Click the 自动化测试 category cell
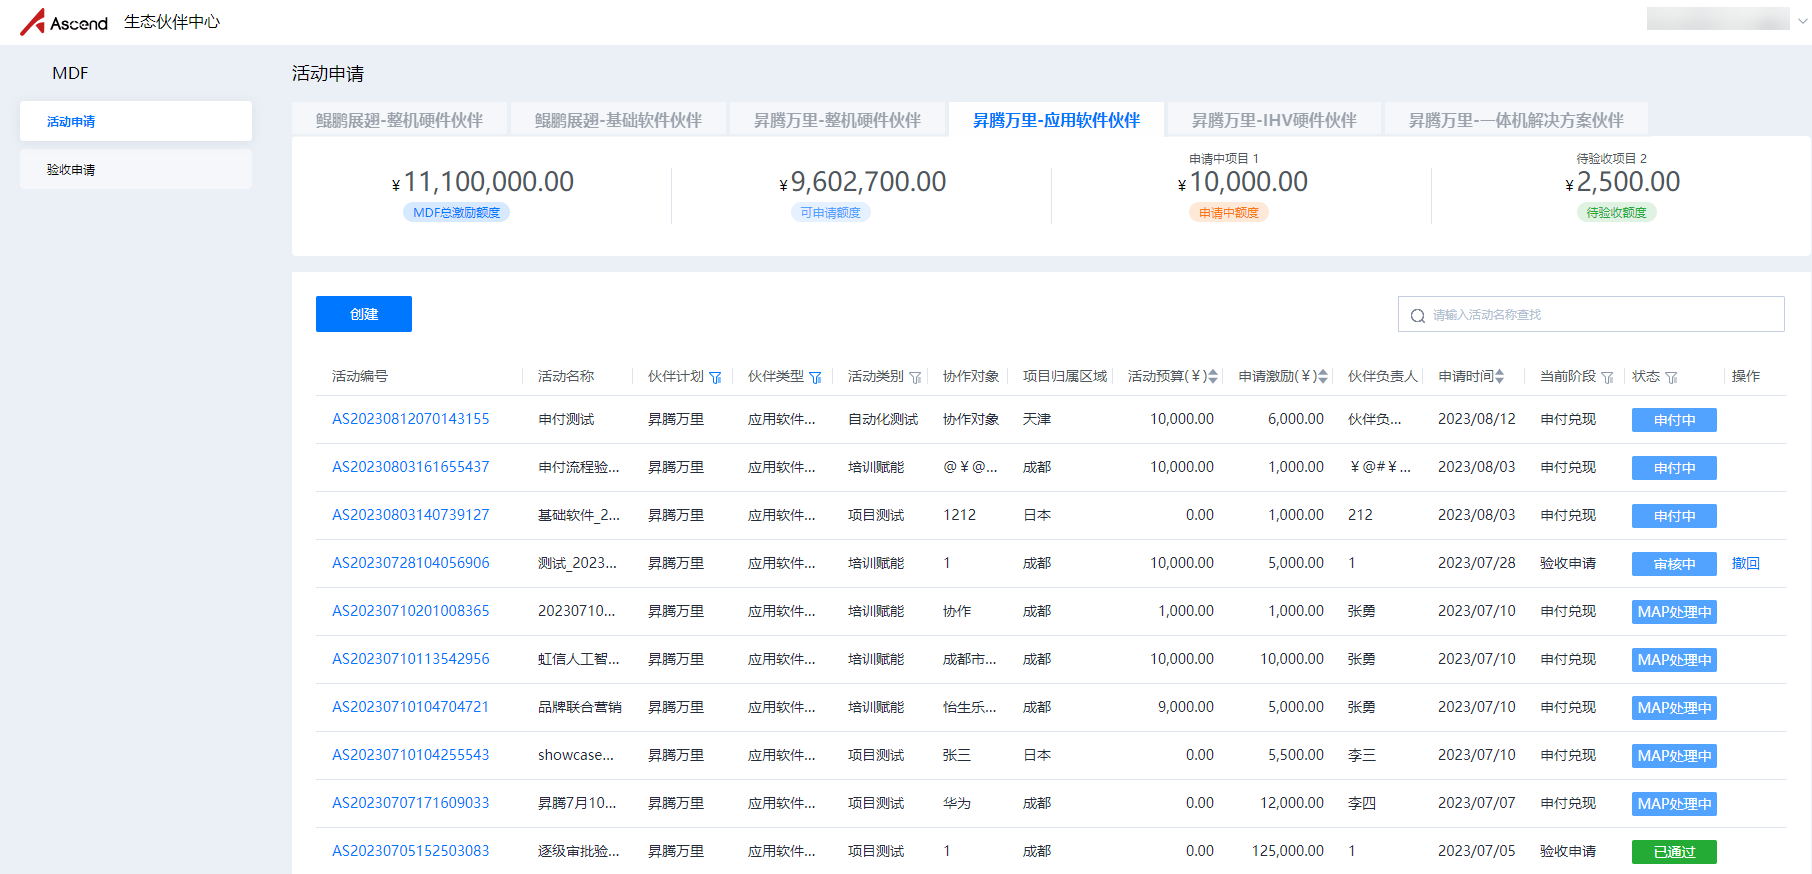The image size is (1812, 874). (x=883, y=419)
